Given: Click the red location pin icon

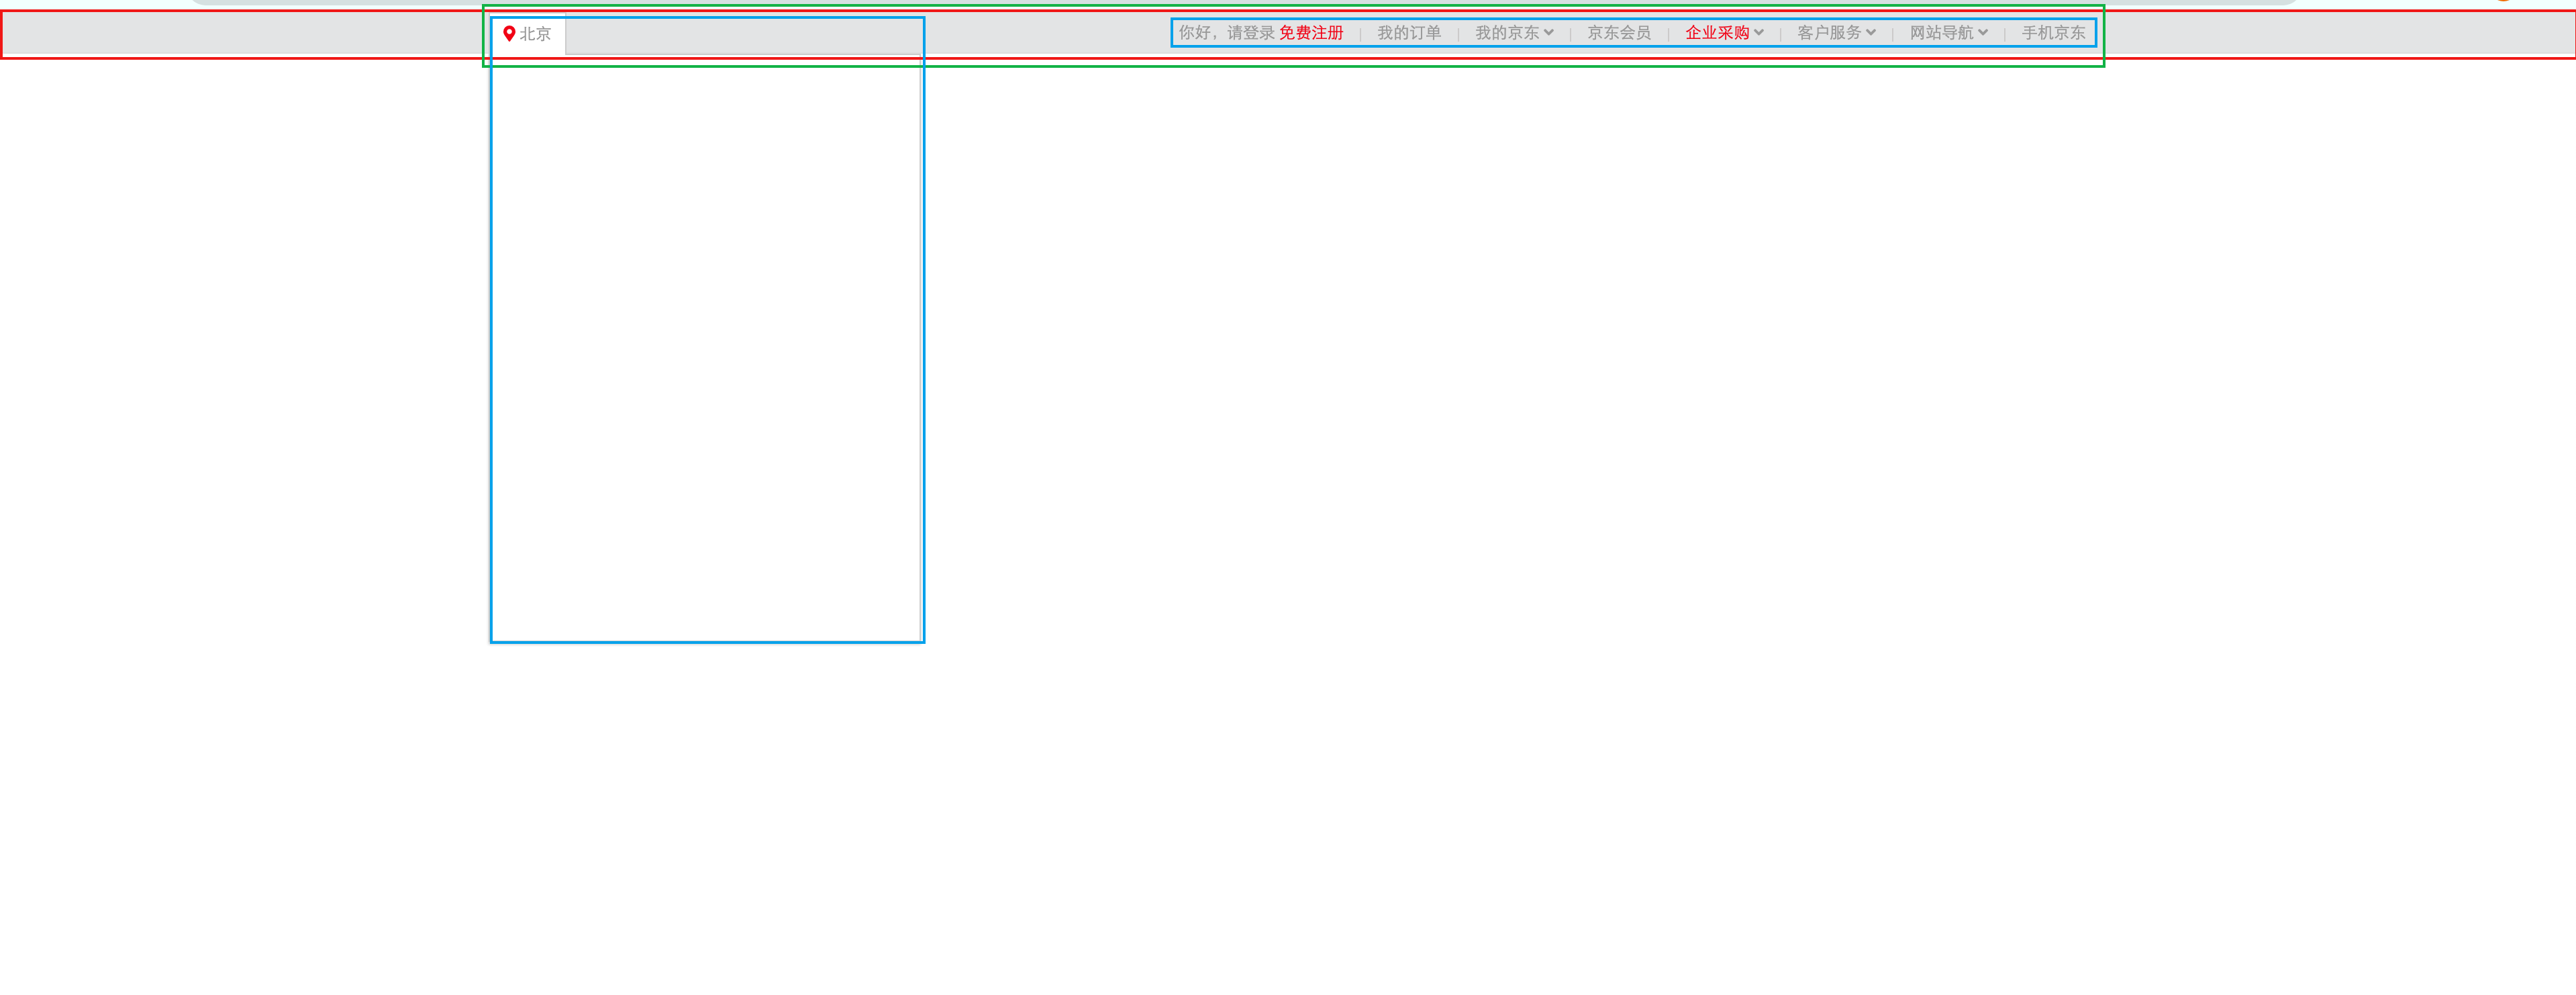Looking at the screenshot, I should click(x=509, y=34).
